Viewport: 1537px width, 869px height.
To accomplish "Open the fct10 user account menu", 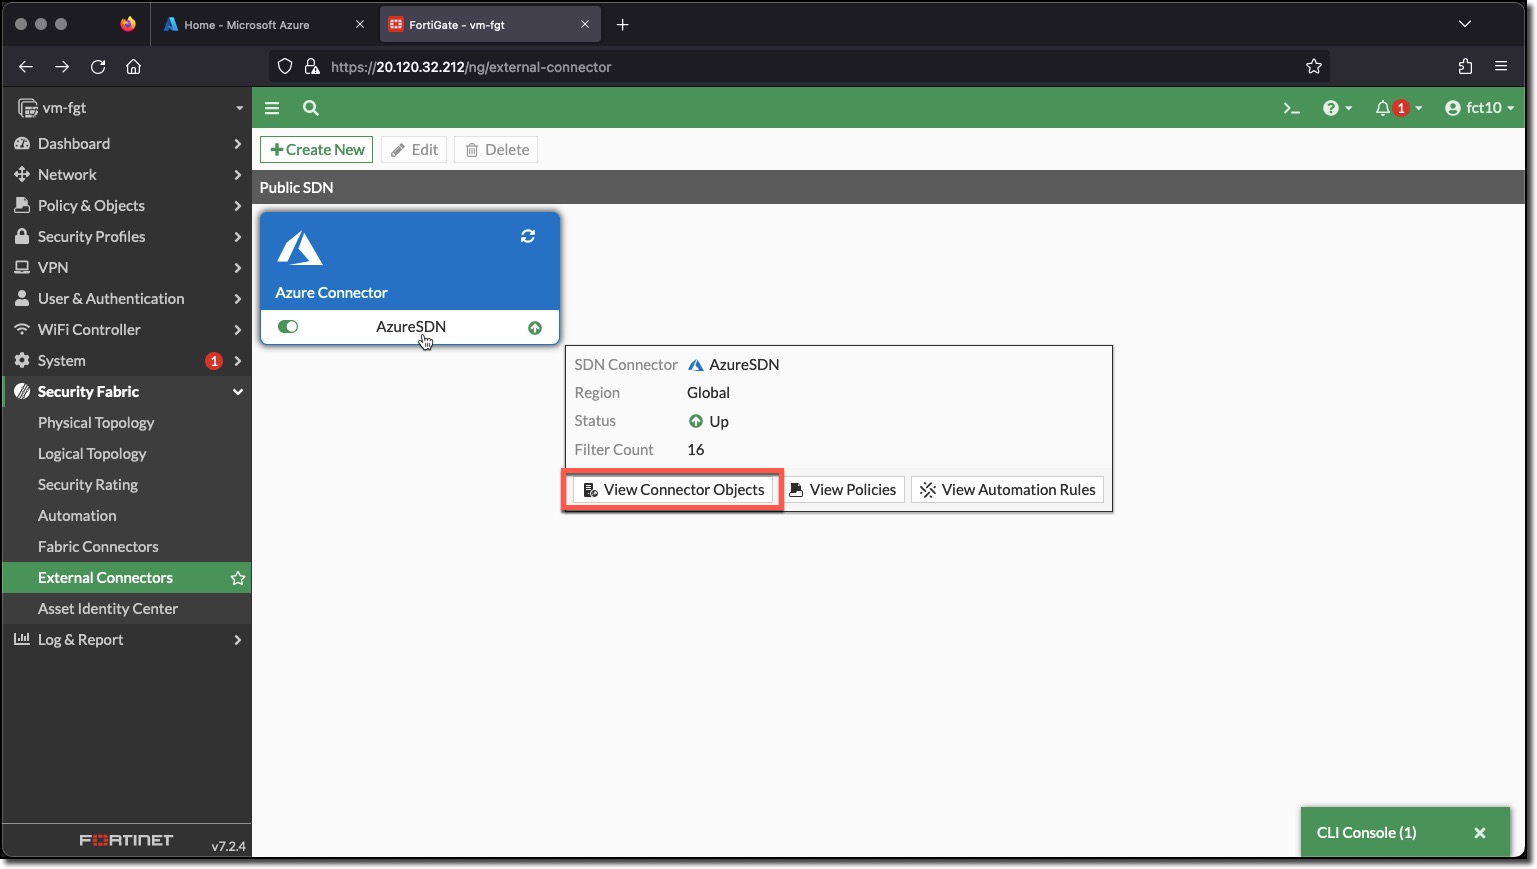I will coord(1479,108).
